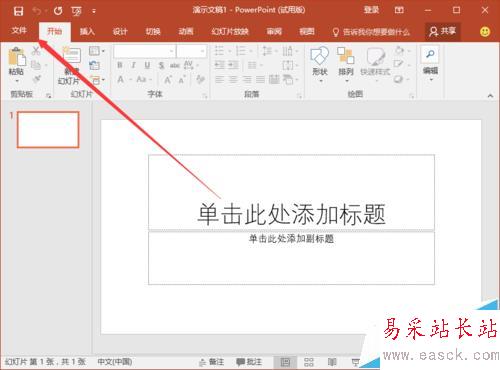This screenshot has height=370, width=500.
Task: Click the 形状 (Shapes) gallery button
Action: pos(320,64)
